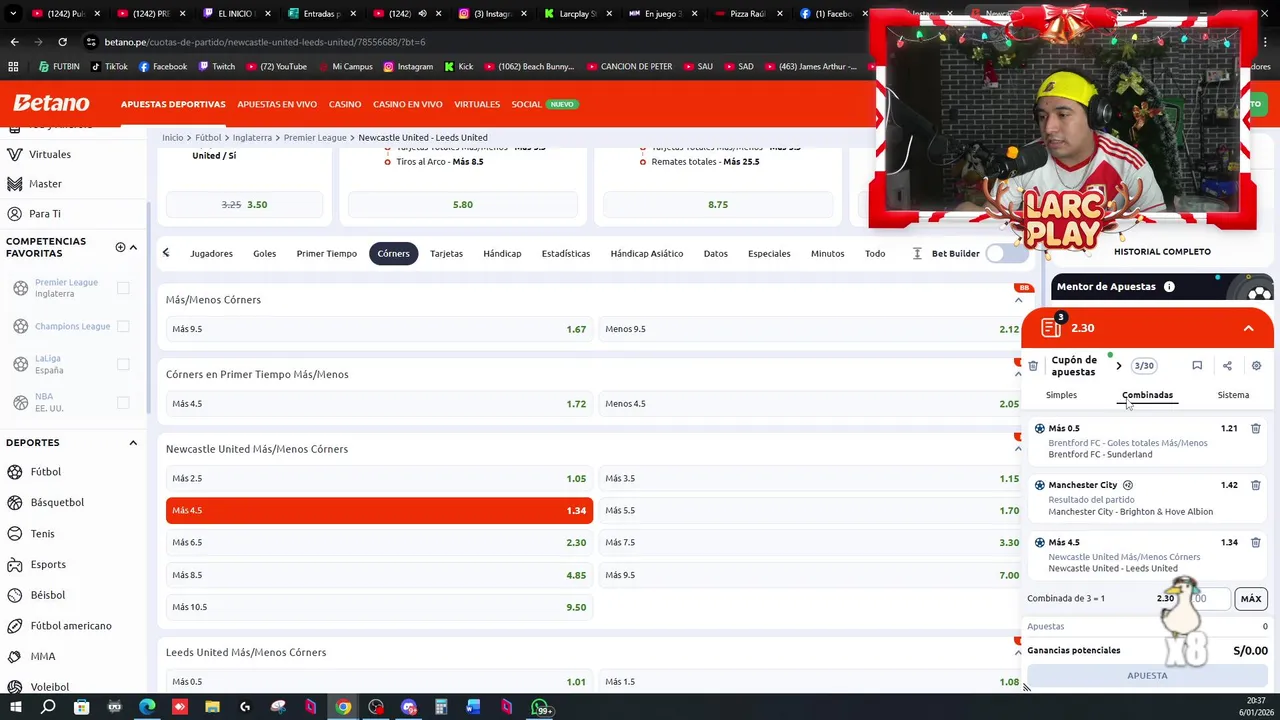Delete the Más 4.5 Newcastle corners selection
The image size is (1280, 720).
coord(1255,542)
